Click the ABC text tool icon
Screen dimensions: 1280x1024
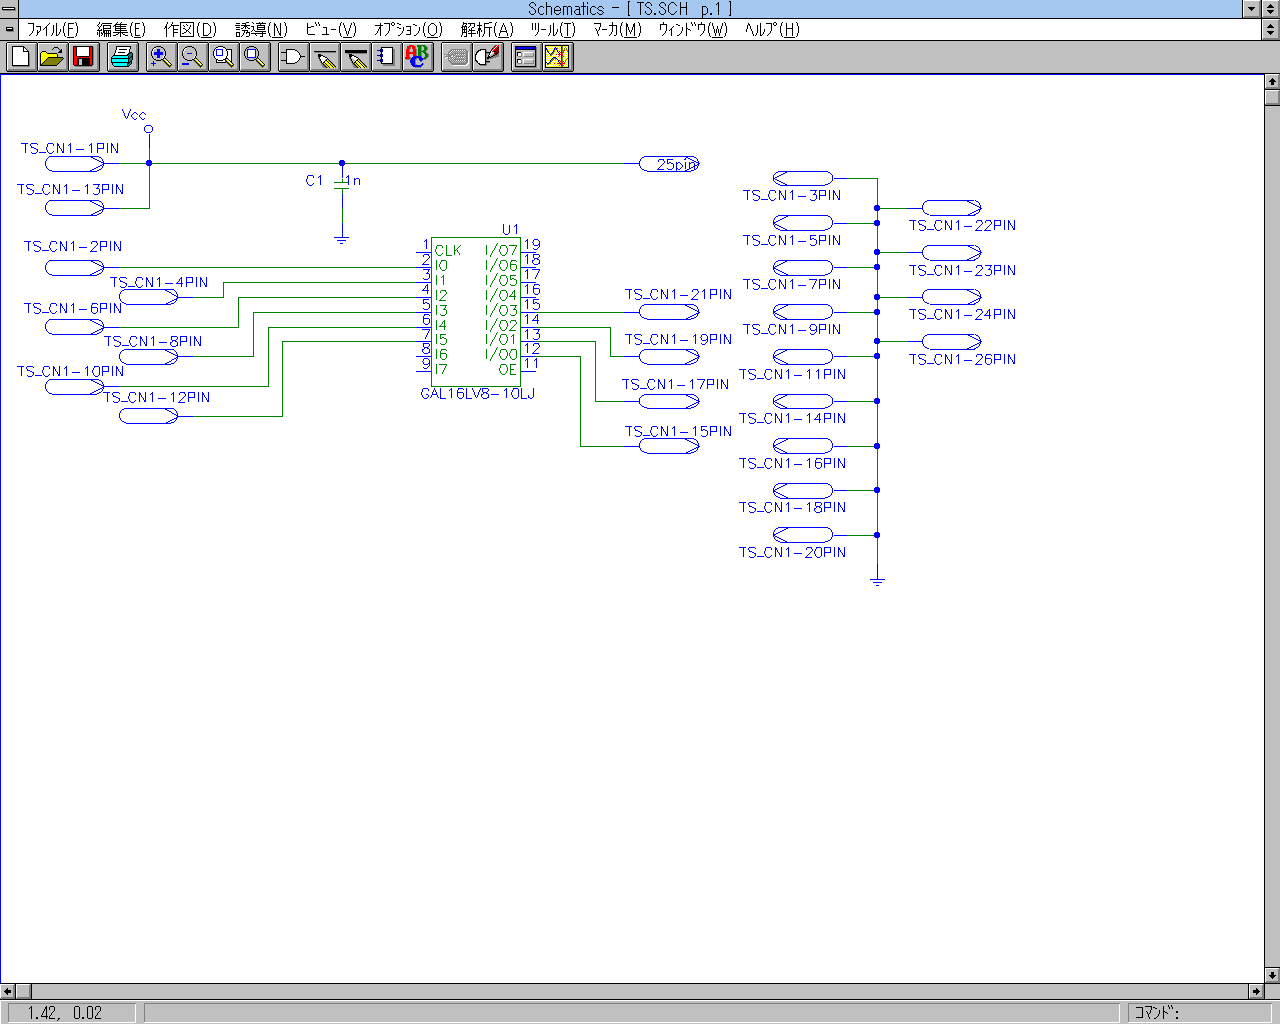click(x=417, y=57)
